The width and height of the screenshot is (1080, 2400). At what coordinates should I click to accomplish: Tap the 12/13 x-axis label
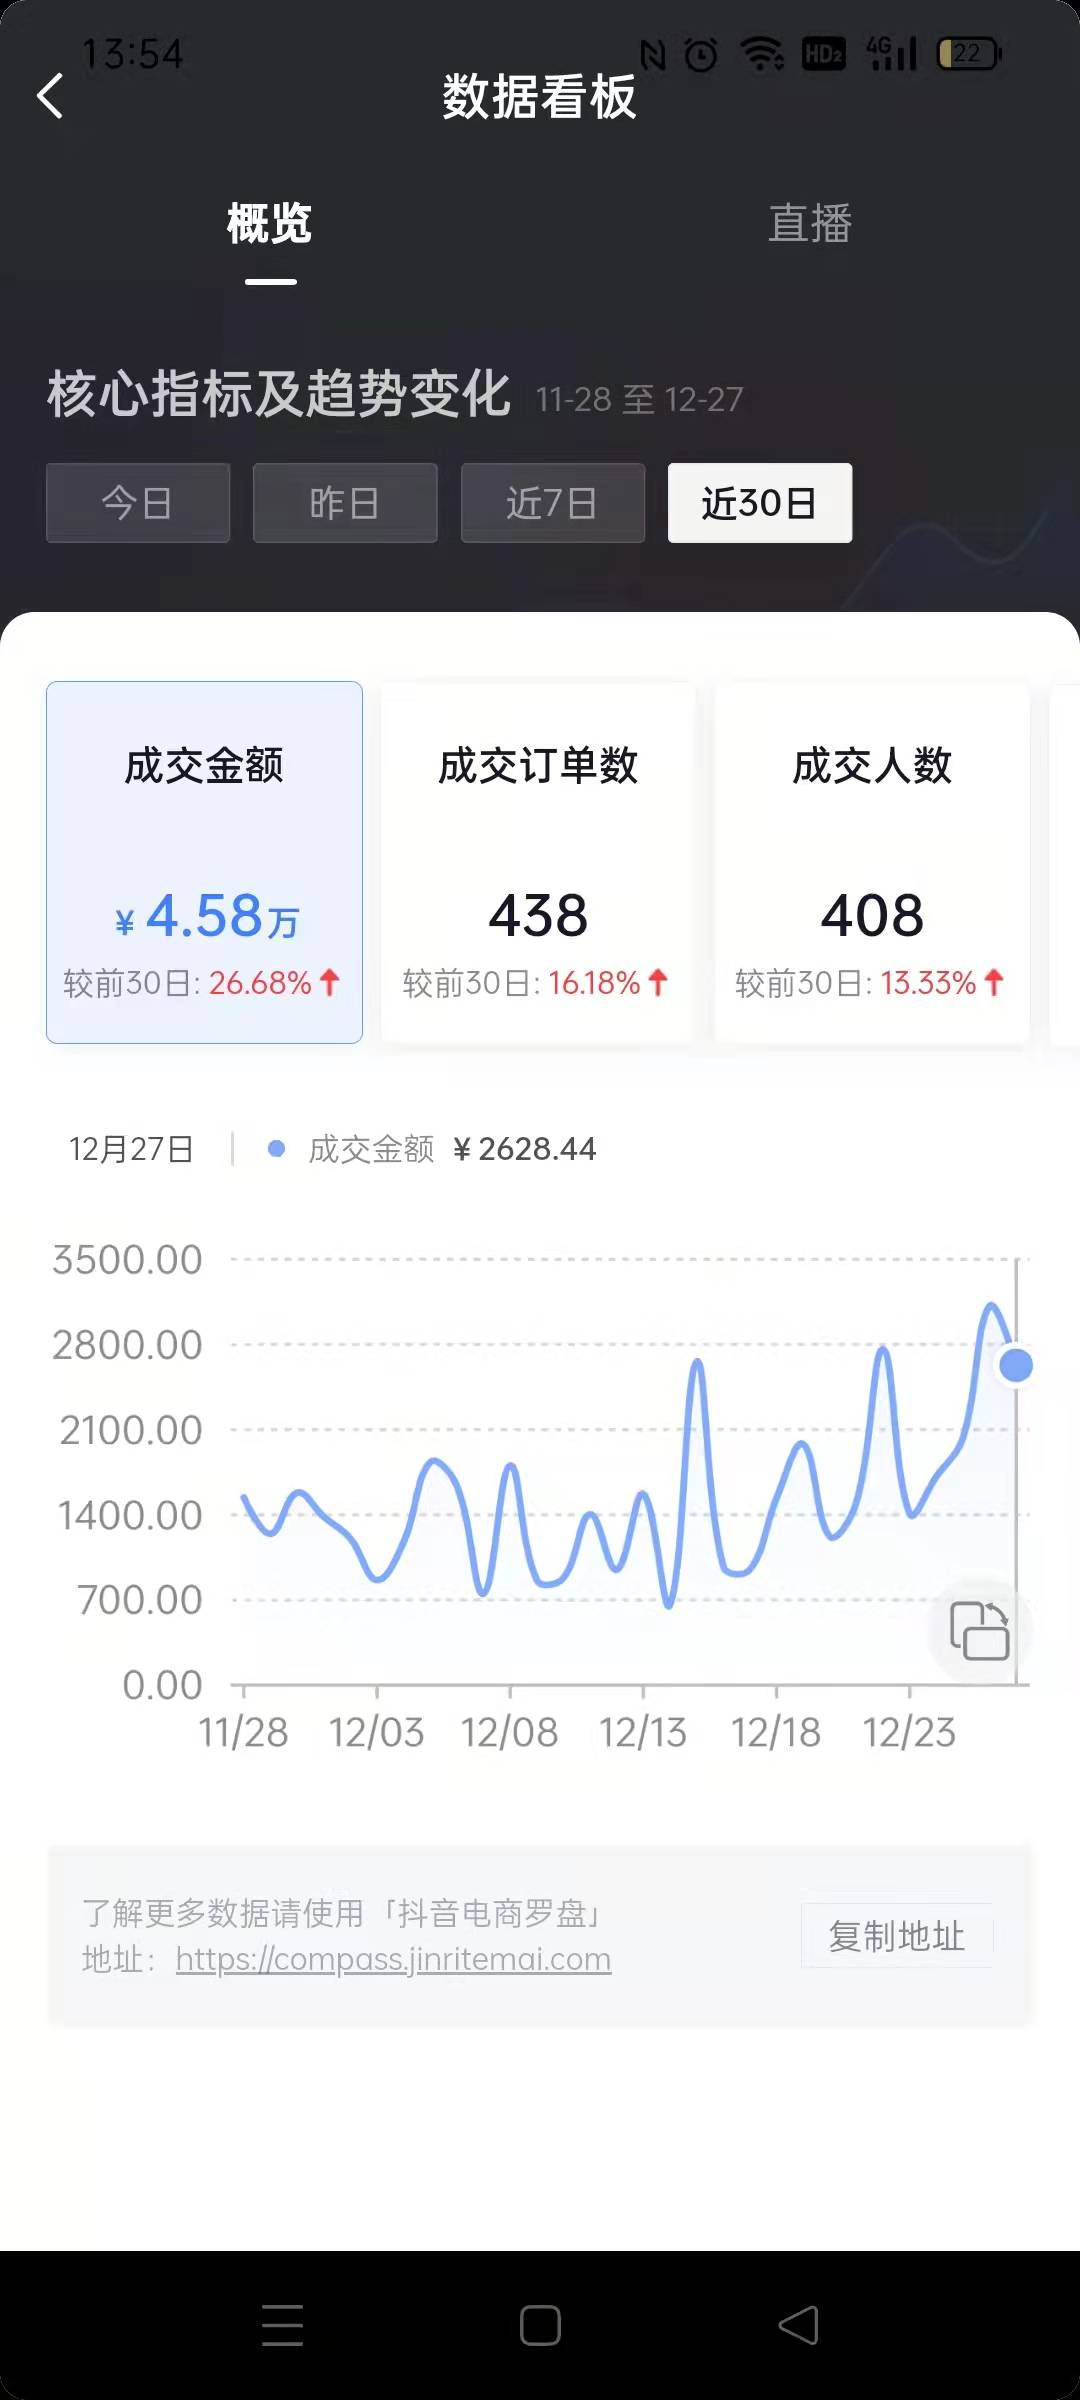point(643,1732)
